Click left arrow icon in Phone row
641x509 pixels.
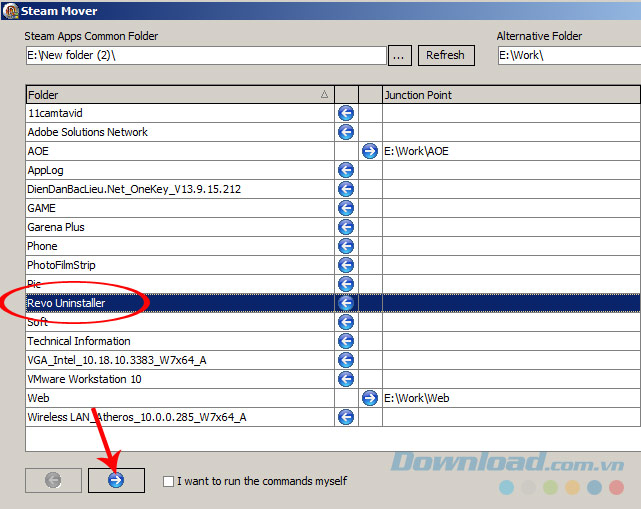point(346,246)
